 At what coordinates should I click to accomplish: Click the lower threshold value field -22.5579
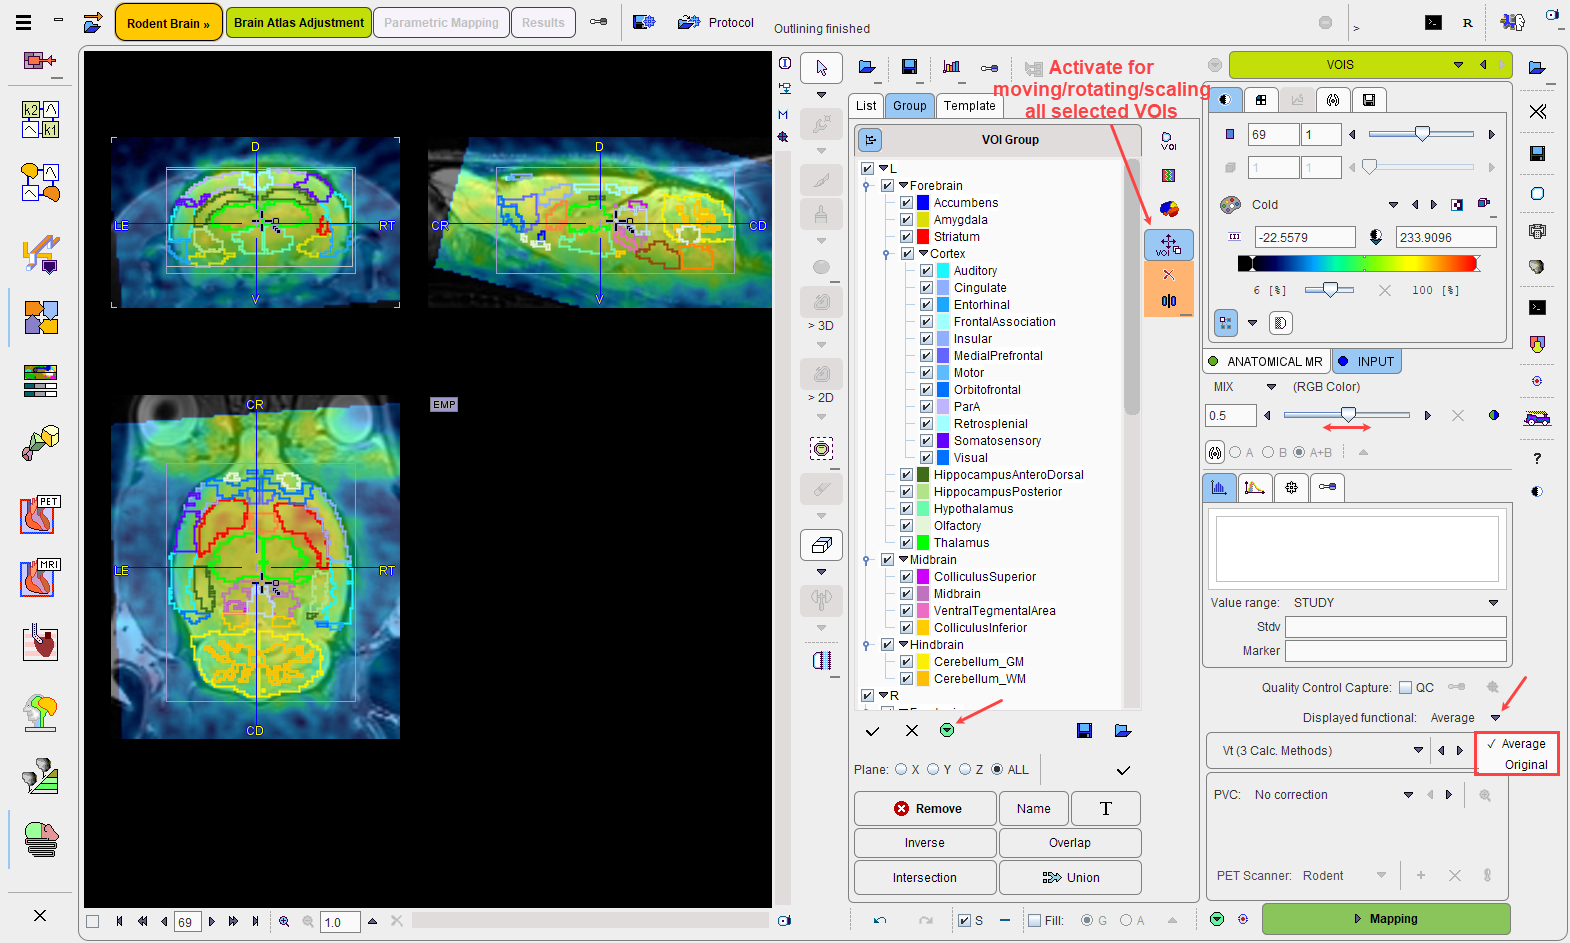coord(1305,237)
